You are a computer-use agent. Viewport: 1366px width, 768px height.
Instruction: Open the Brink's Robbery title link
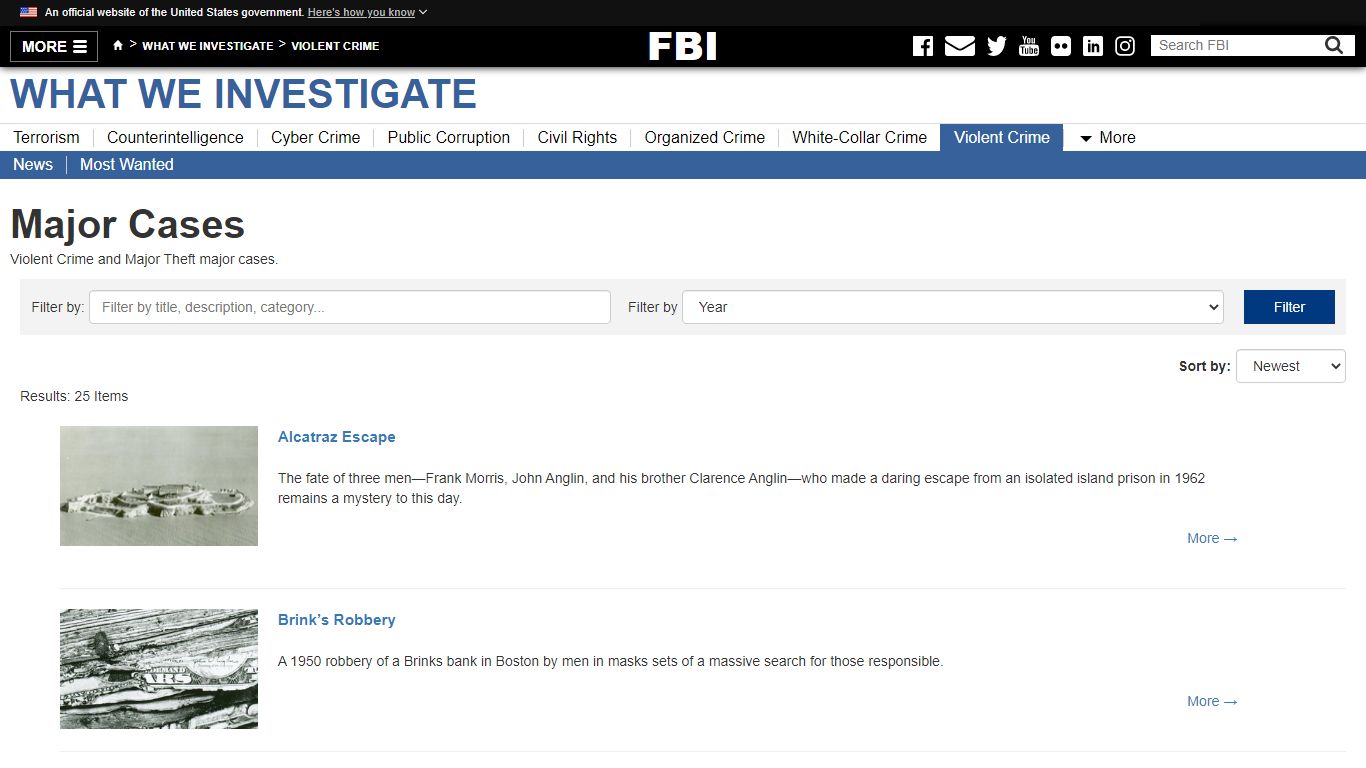[337, 620]
